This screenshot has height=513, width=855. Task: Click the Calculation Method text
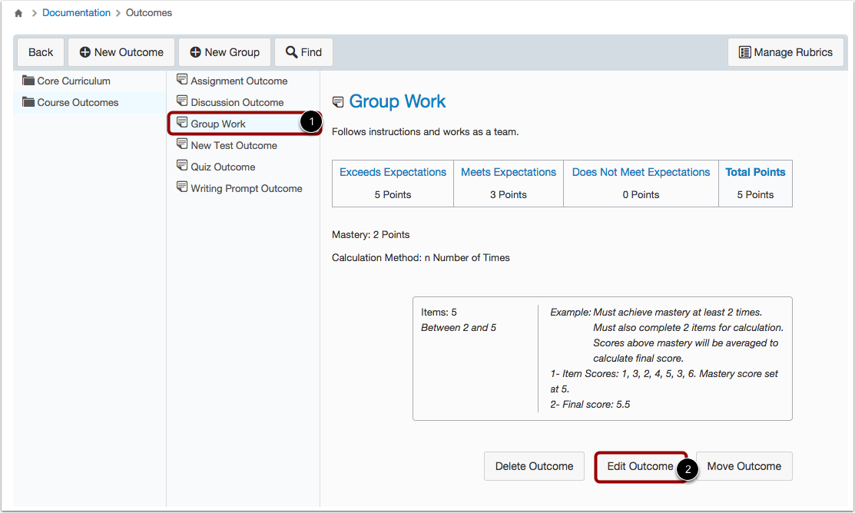point(420,258)
